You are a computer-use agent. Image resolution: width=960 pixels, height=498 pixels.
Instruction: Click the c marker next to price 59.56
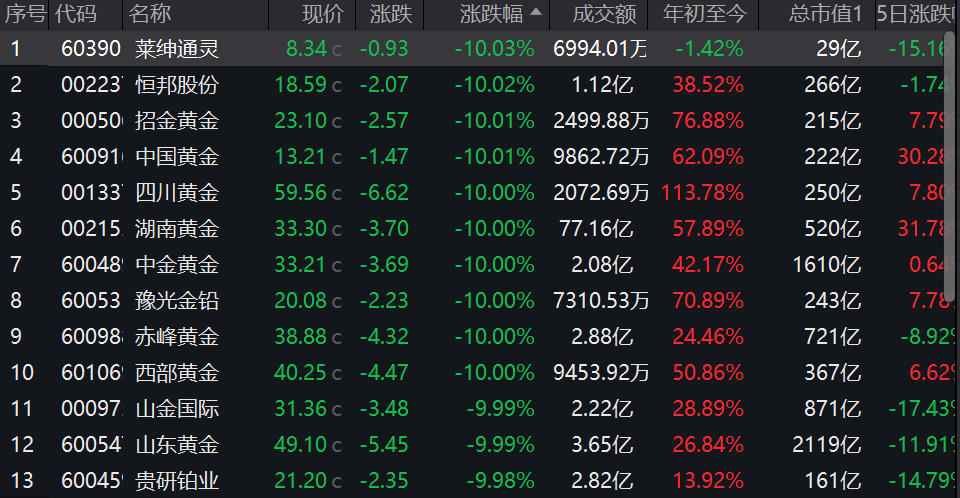click(x=336, y=194)
